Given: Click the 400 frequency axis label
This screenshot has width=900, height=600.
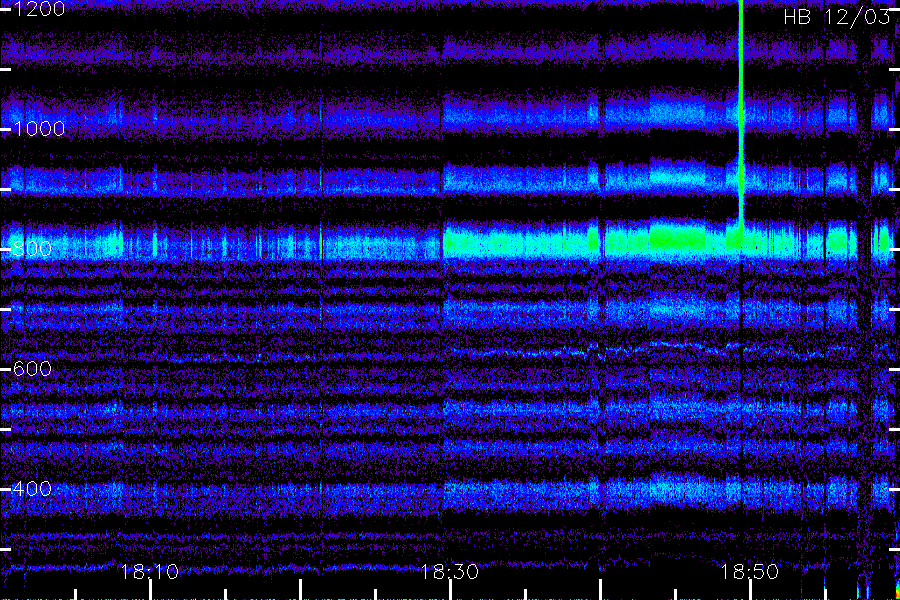Looking at the screenshot, I should tap(32, 489).
